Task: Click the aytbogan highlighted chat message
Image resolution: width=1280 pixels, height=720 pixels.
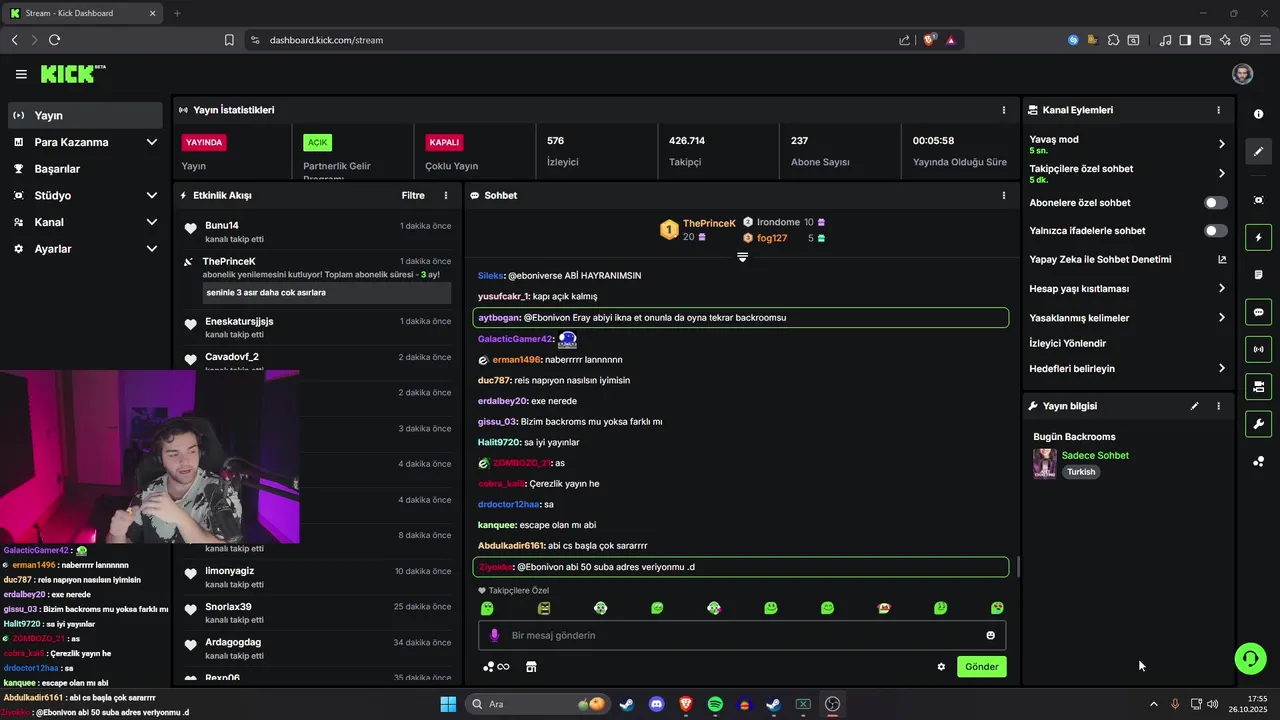Action: 741,318
